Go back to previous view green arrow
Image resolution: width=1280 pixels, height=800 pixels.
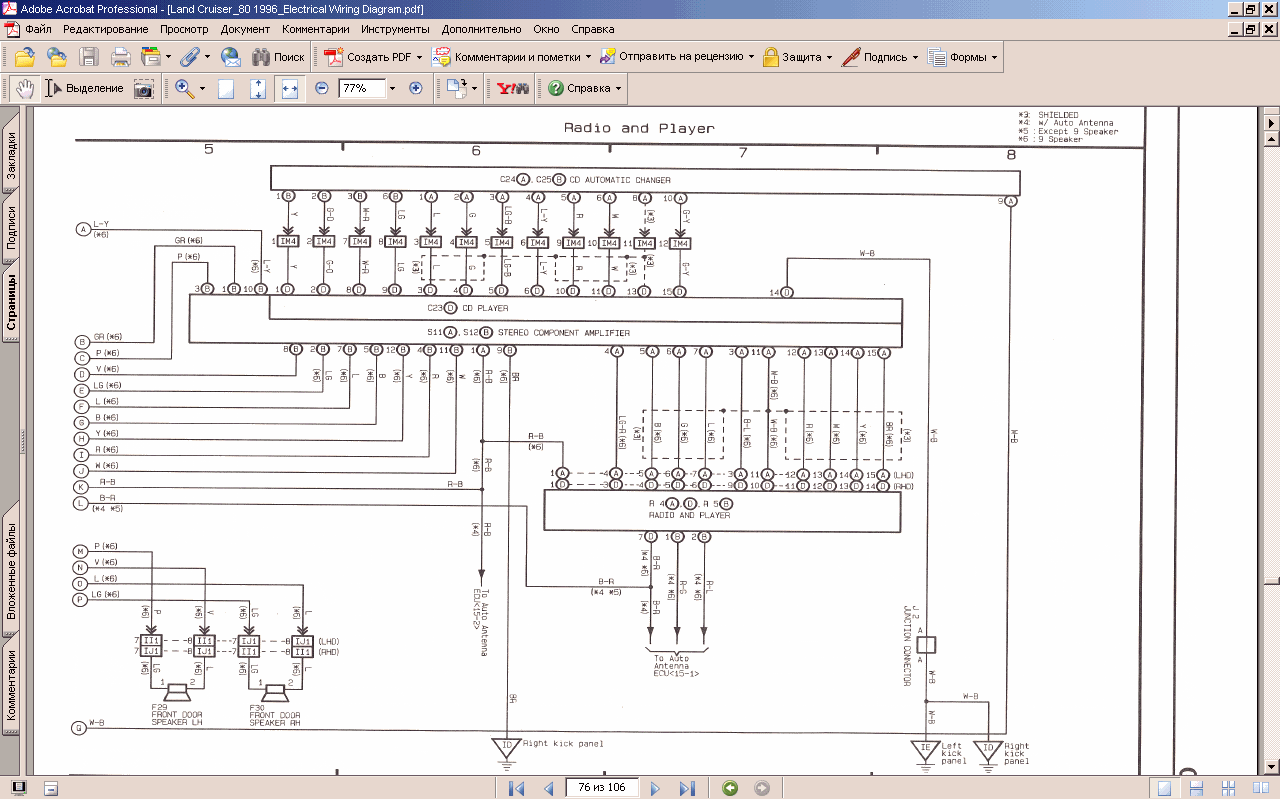pyautogui.click(x=730, y=788)
